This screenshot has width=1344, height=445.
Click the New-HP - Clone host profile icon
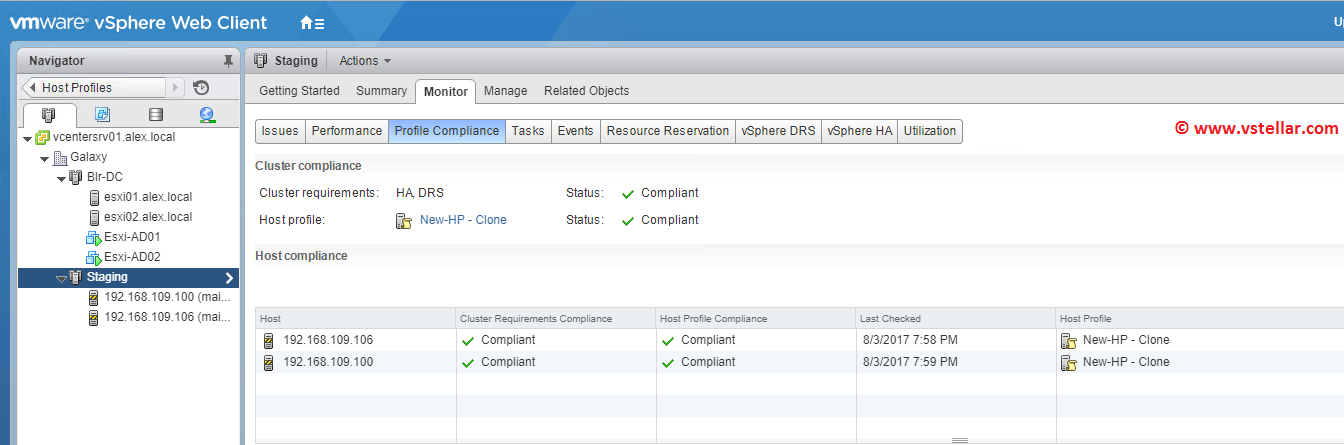pyautogui.click(x=403, y=220)
